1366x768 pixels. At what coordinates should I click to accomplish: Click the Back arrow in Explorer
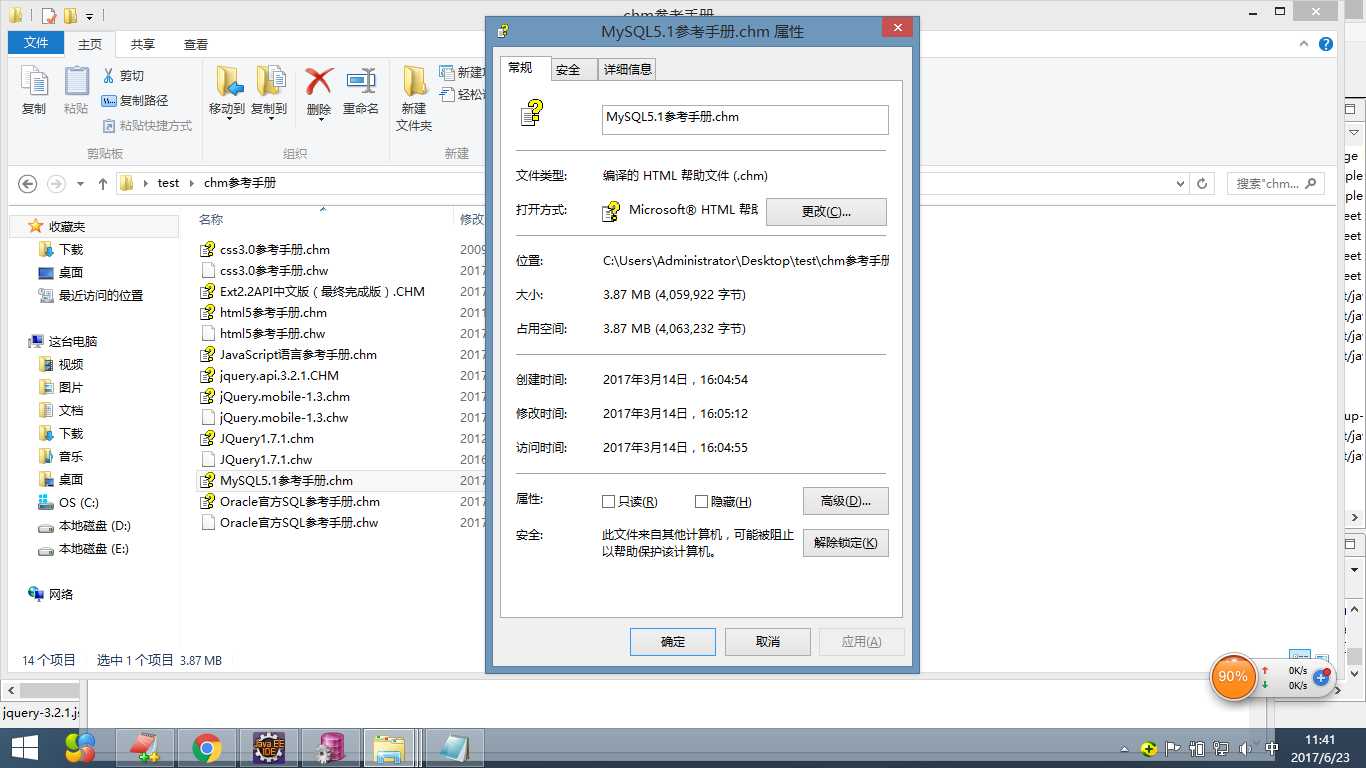[28, 183]
